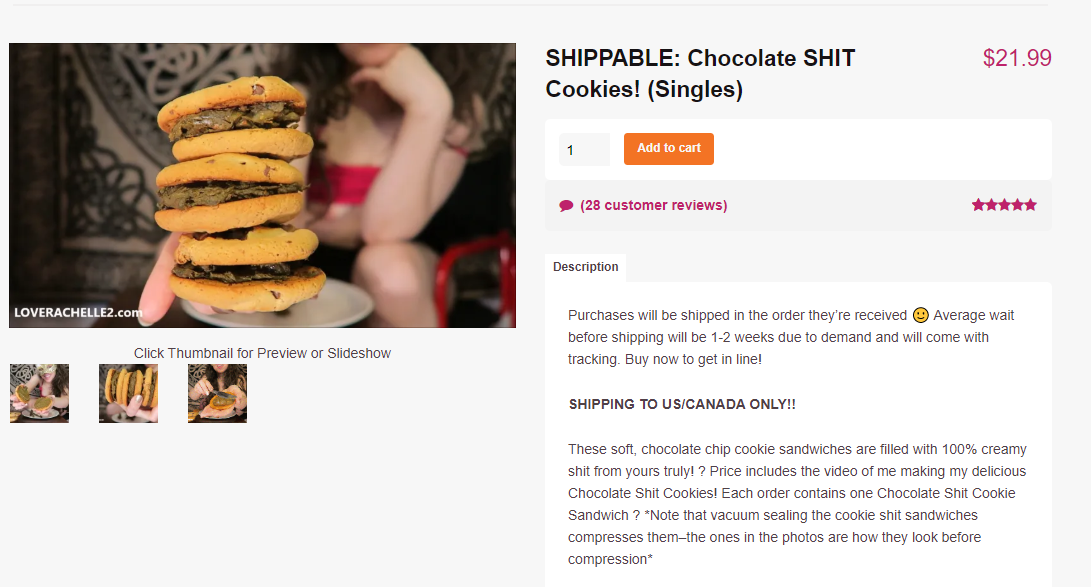Click the 'These soft, chocolate chip' paragraph
The image size is (1091, 587).
(797, 504)
